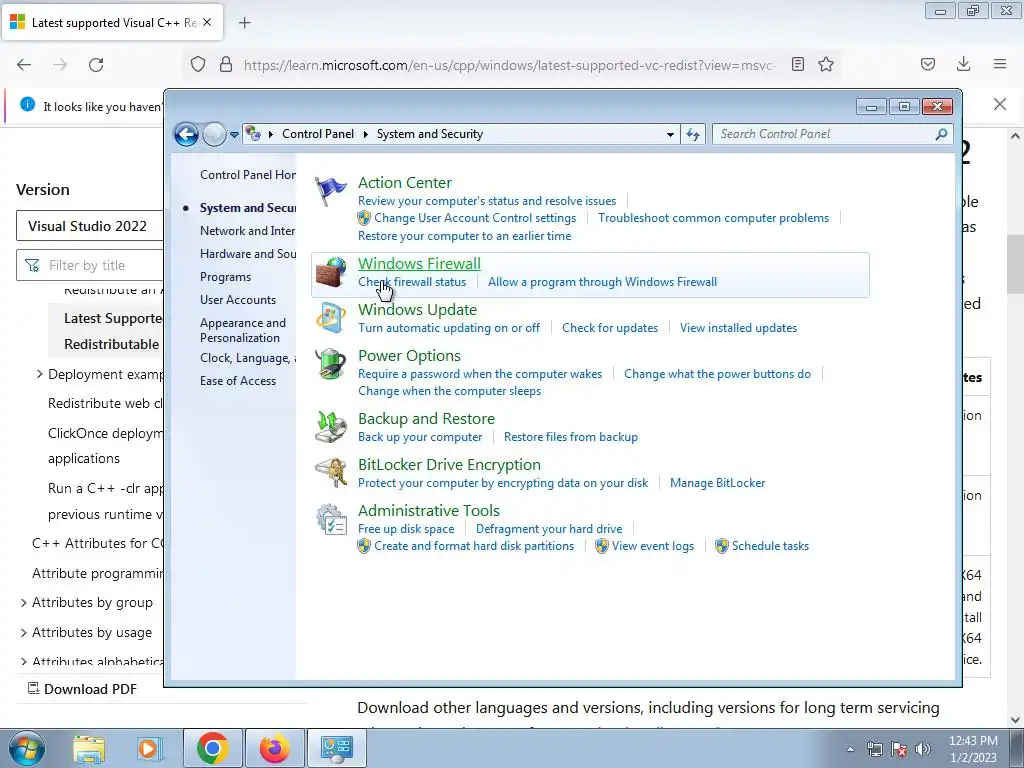1024x768 pixels.
Task: Click Check firewall status link
Action: [412, 282]
